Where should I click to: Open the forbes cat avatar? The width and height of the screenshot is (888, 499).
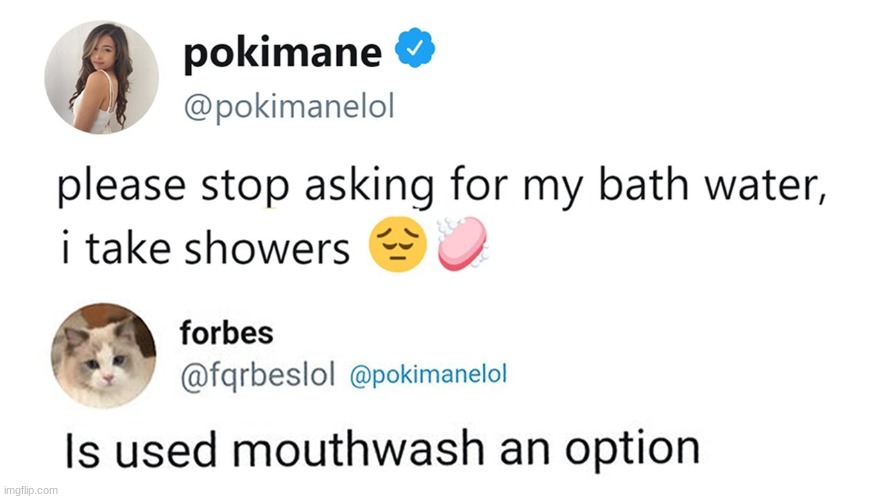pyautogui.click(x=104, y=355)
